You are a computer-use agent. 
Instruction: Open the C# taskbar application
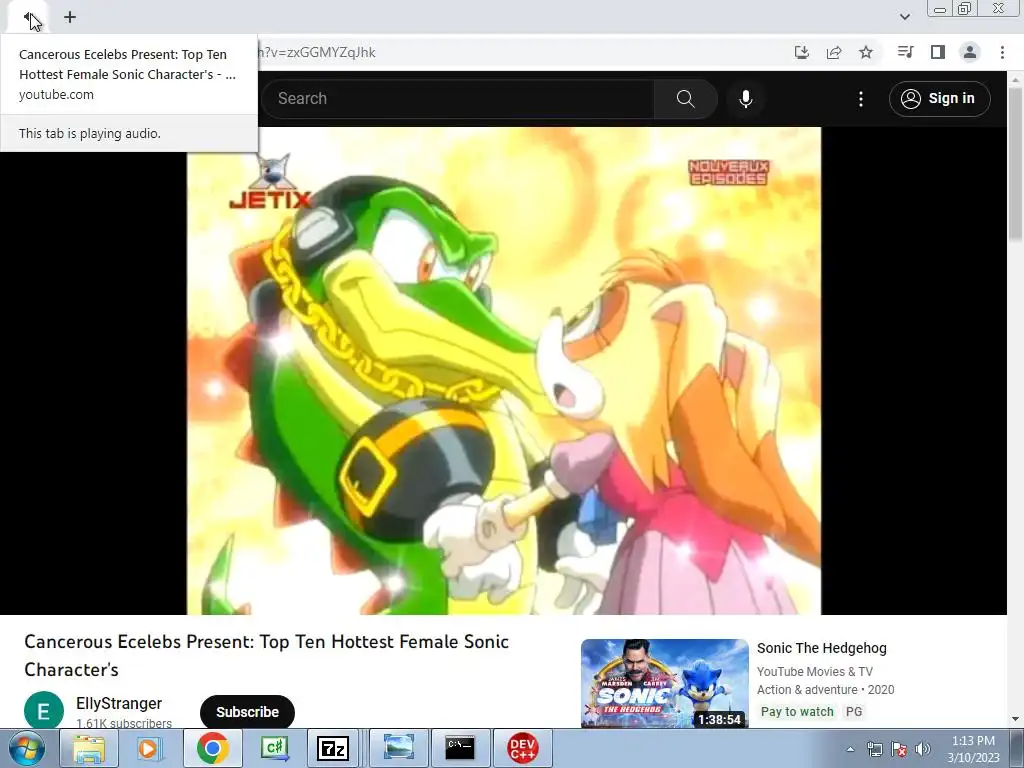(x=274, y=748)
